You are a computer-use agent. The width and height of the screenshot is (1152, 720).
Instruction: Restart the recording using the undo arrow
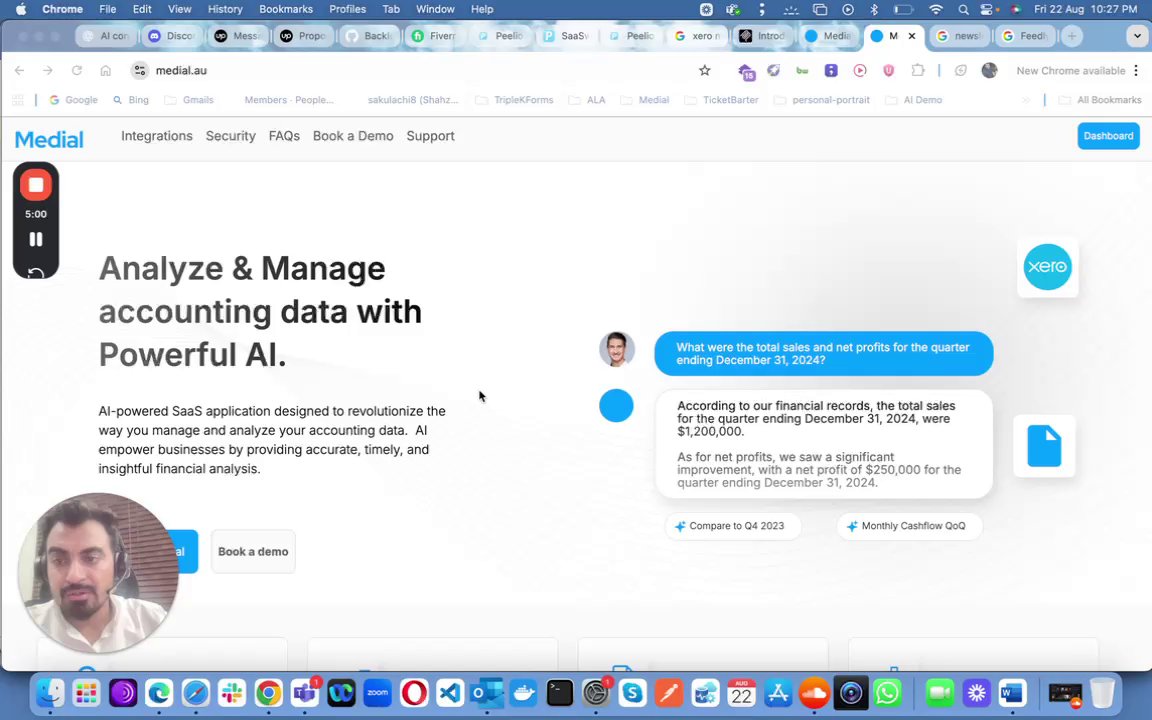click(x=35, y=273)
